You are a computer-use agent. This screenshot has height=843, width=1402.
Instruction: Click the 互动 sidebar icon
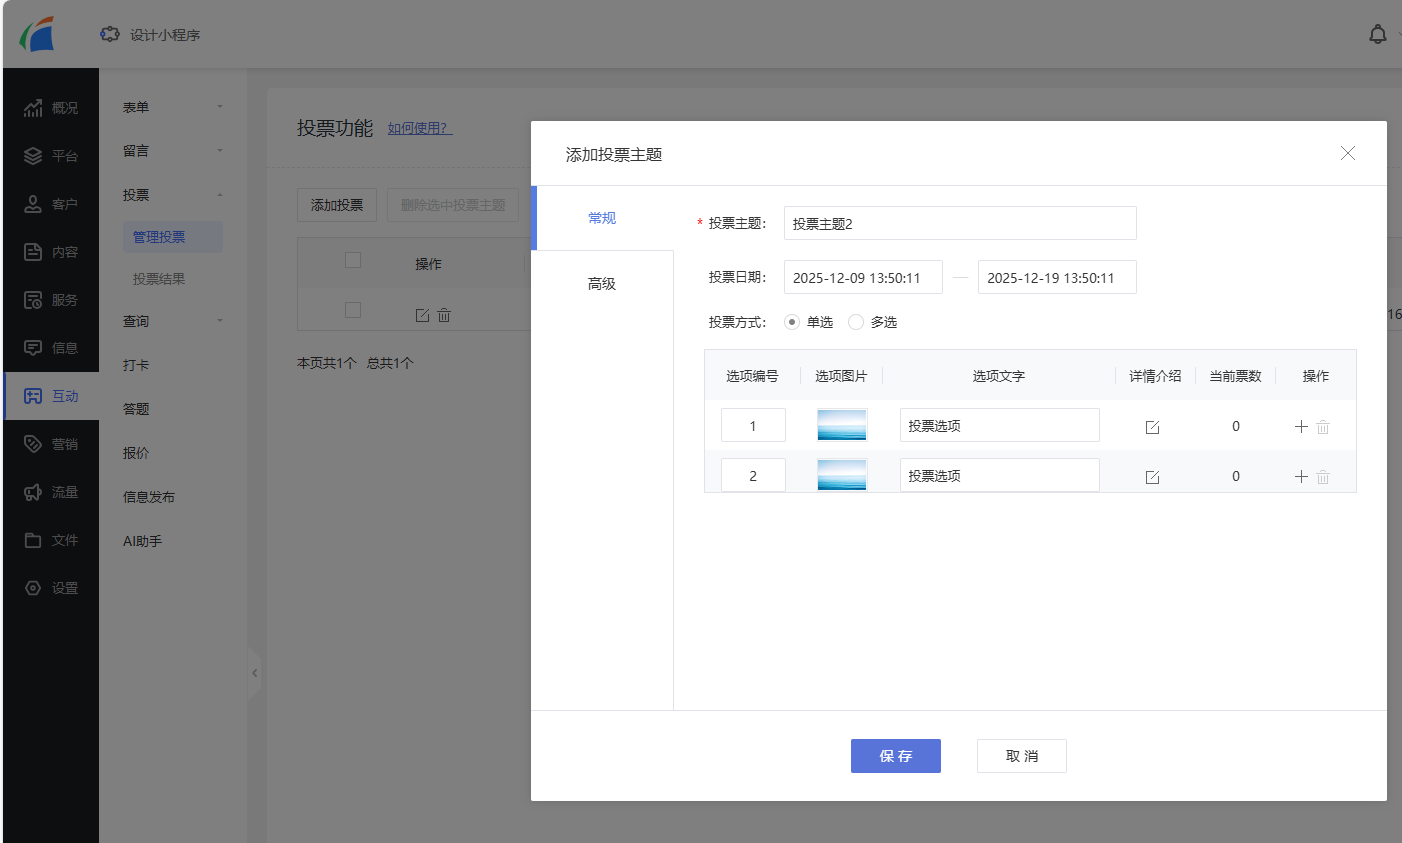point(33,396)
